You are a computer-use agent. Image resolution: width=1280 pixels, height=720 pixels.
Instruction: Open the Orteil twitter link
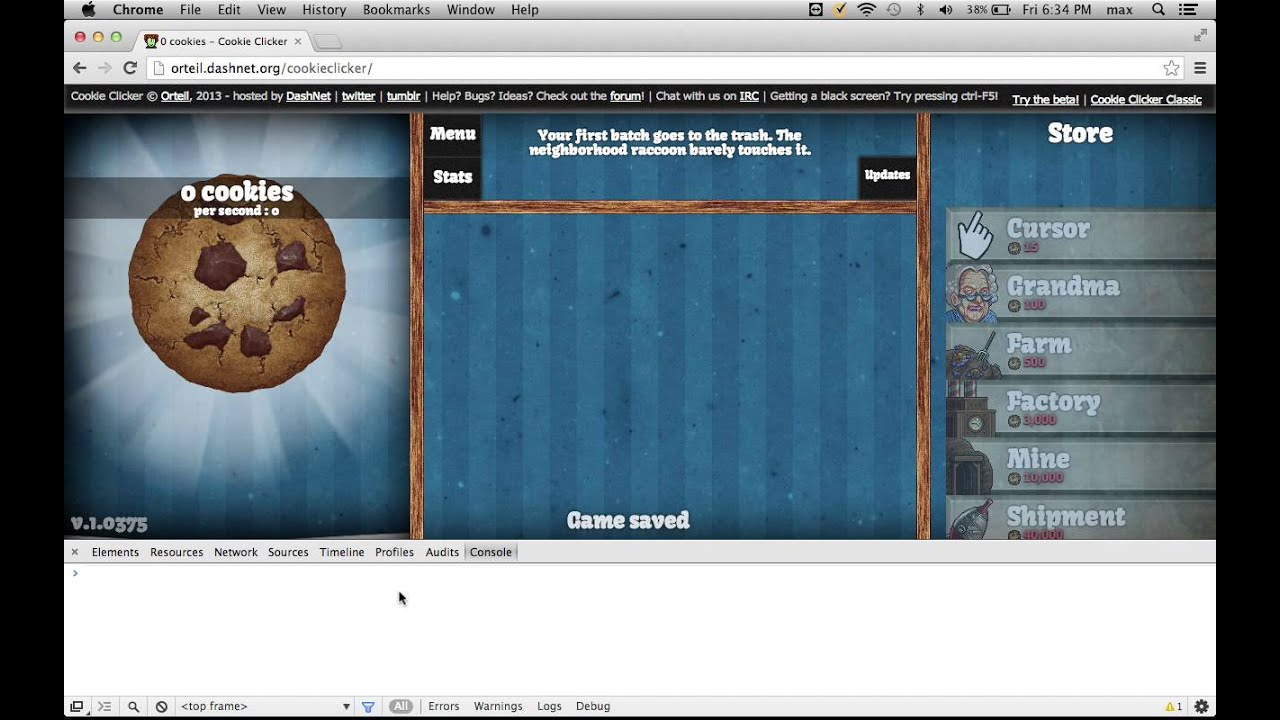(x=358, y=96)
